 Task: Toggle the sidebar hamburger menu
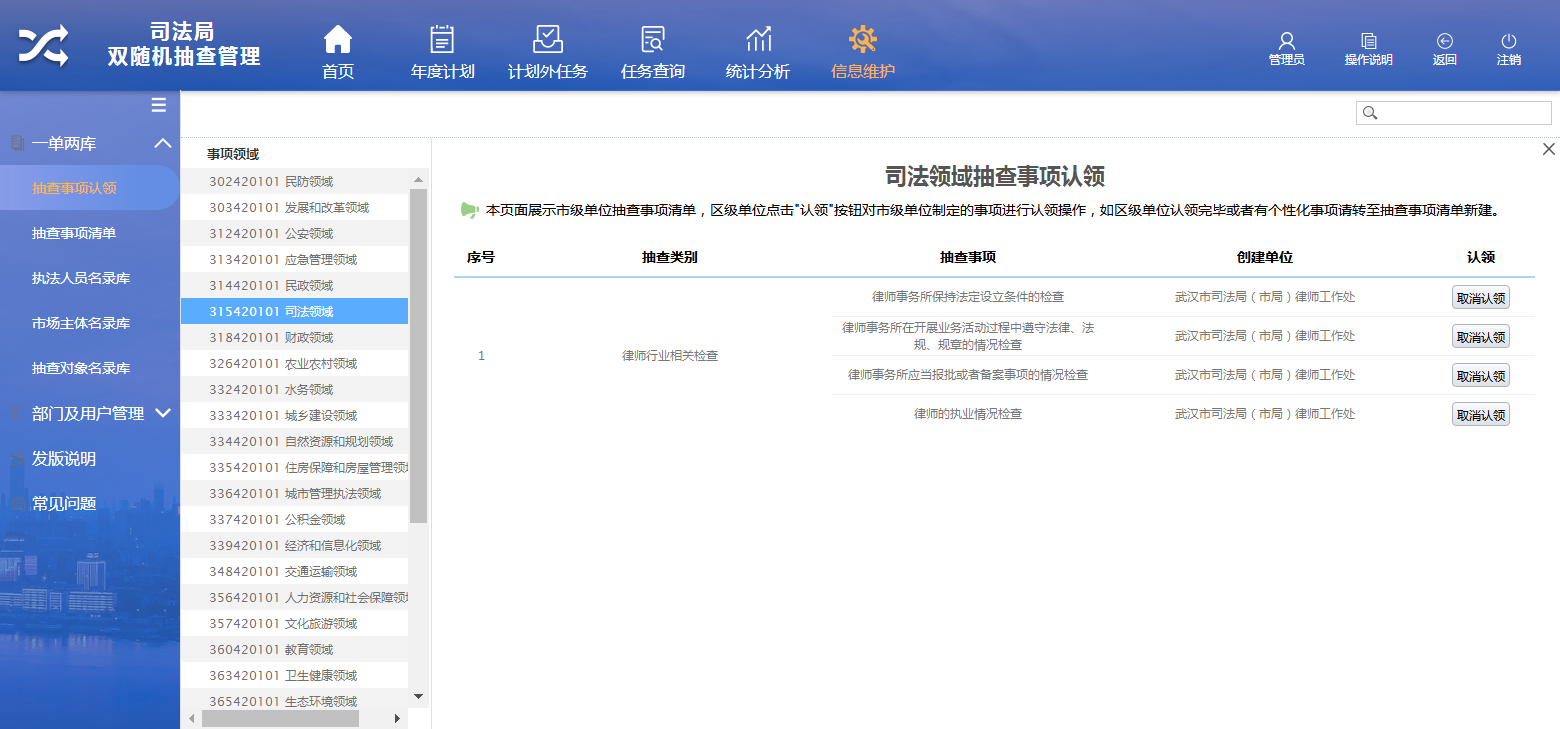click(x=158, y=105)
